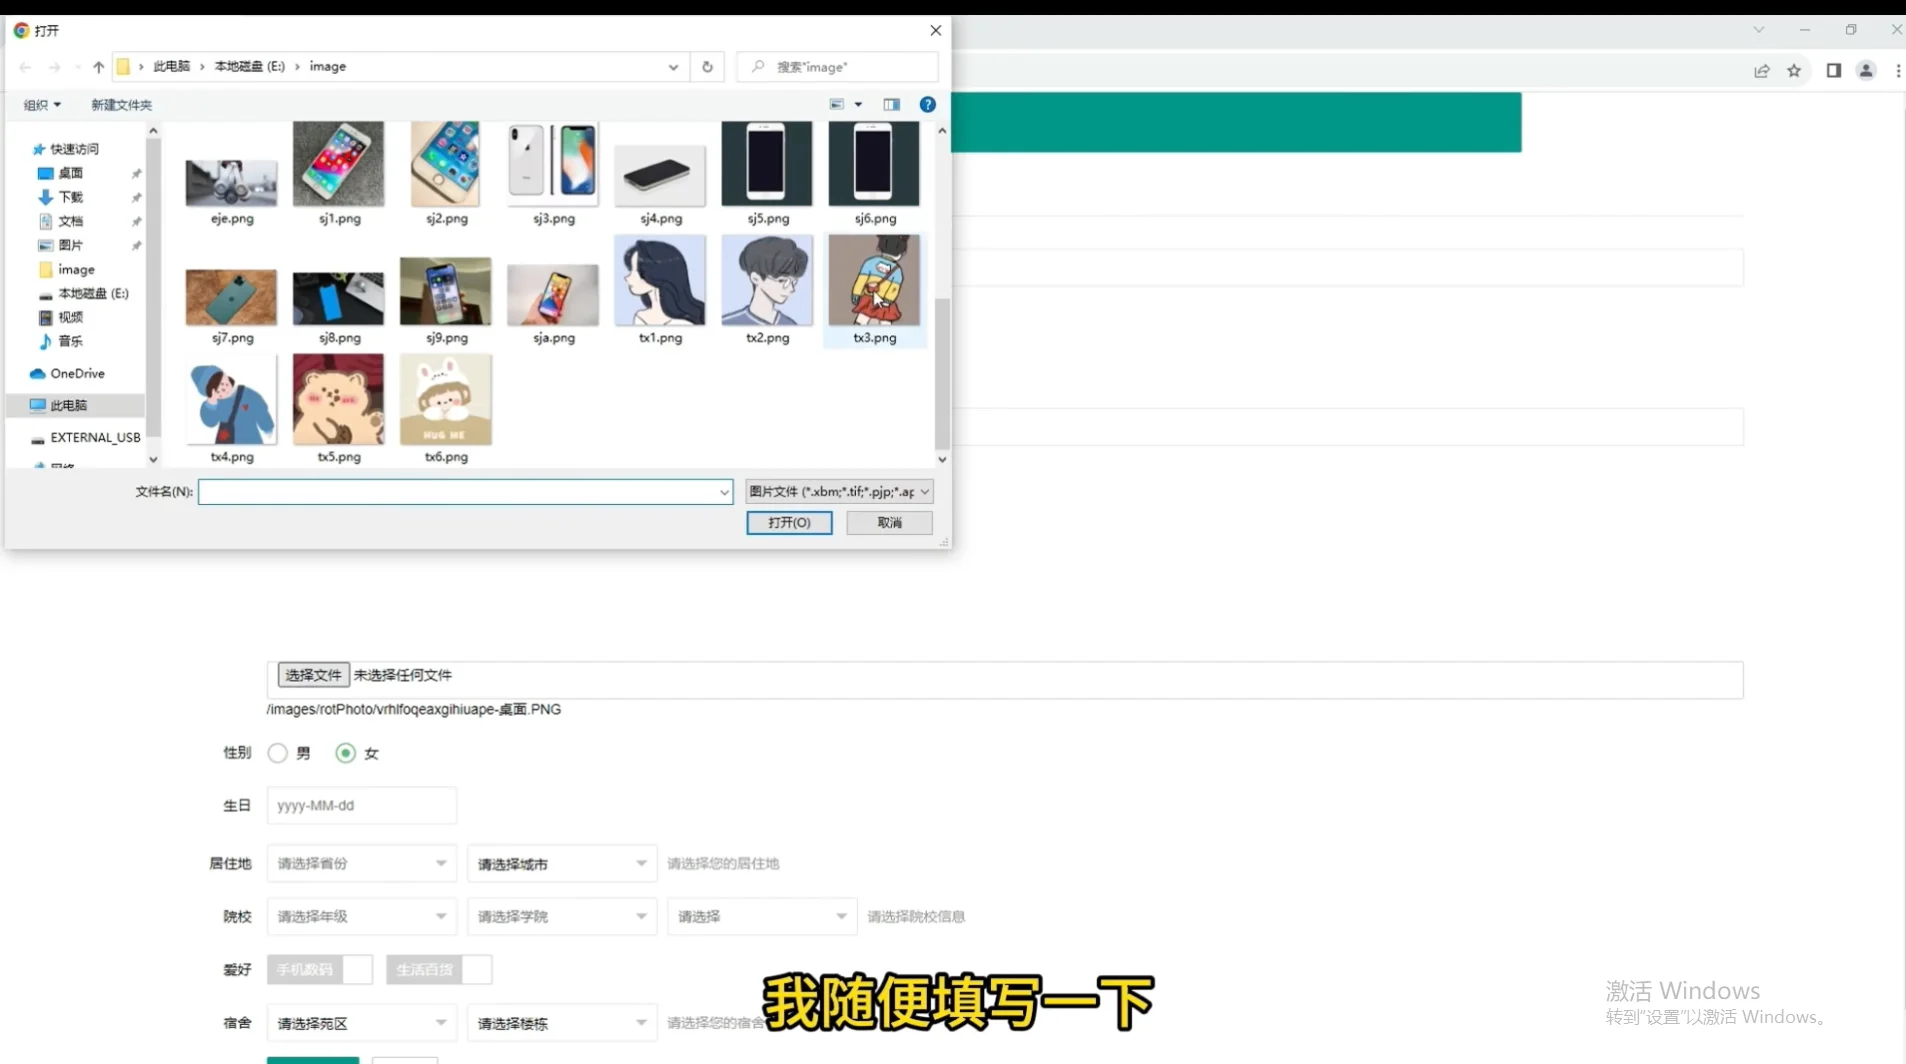Open the help icon in the file dialog
The image size is (1906, 1064).
point(927,104)
